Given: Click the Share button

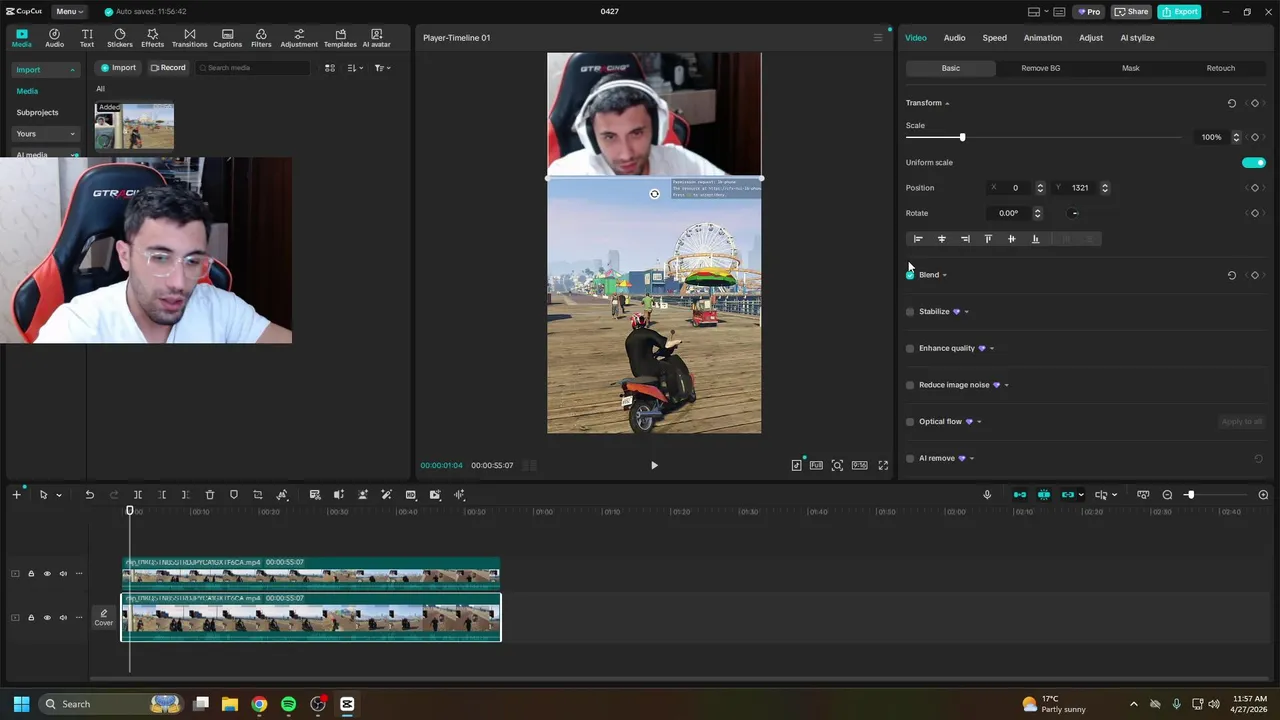Looking at the screenshot, I should (x=1132, y=12).
